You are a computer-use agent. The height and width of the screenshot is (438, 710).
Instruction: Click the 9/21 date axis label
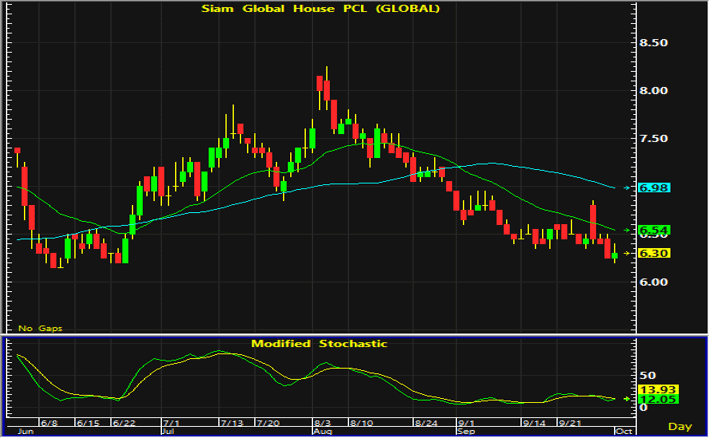[x=570, y=423]
